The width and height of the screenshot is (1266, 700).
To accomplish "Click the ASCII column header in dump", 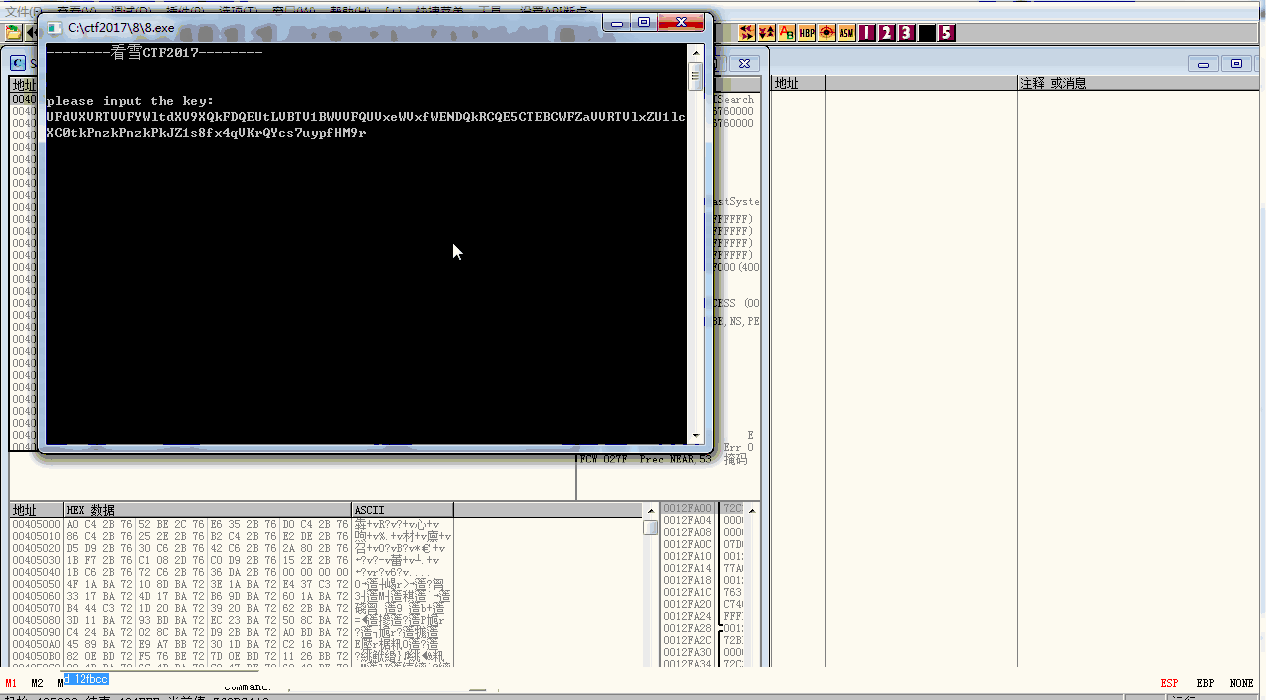I will pyautogui.click(x=402, y=510).
